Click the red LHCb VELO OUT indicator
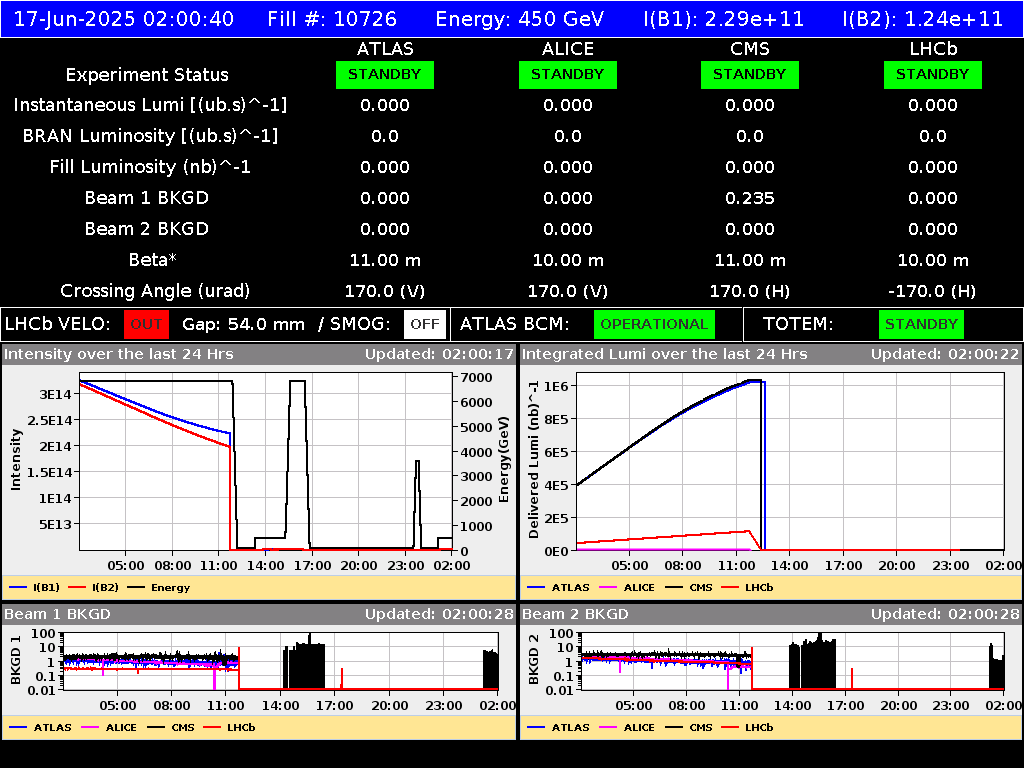 (146, 325)
